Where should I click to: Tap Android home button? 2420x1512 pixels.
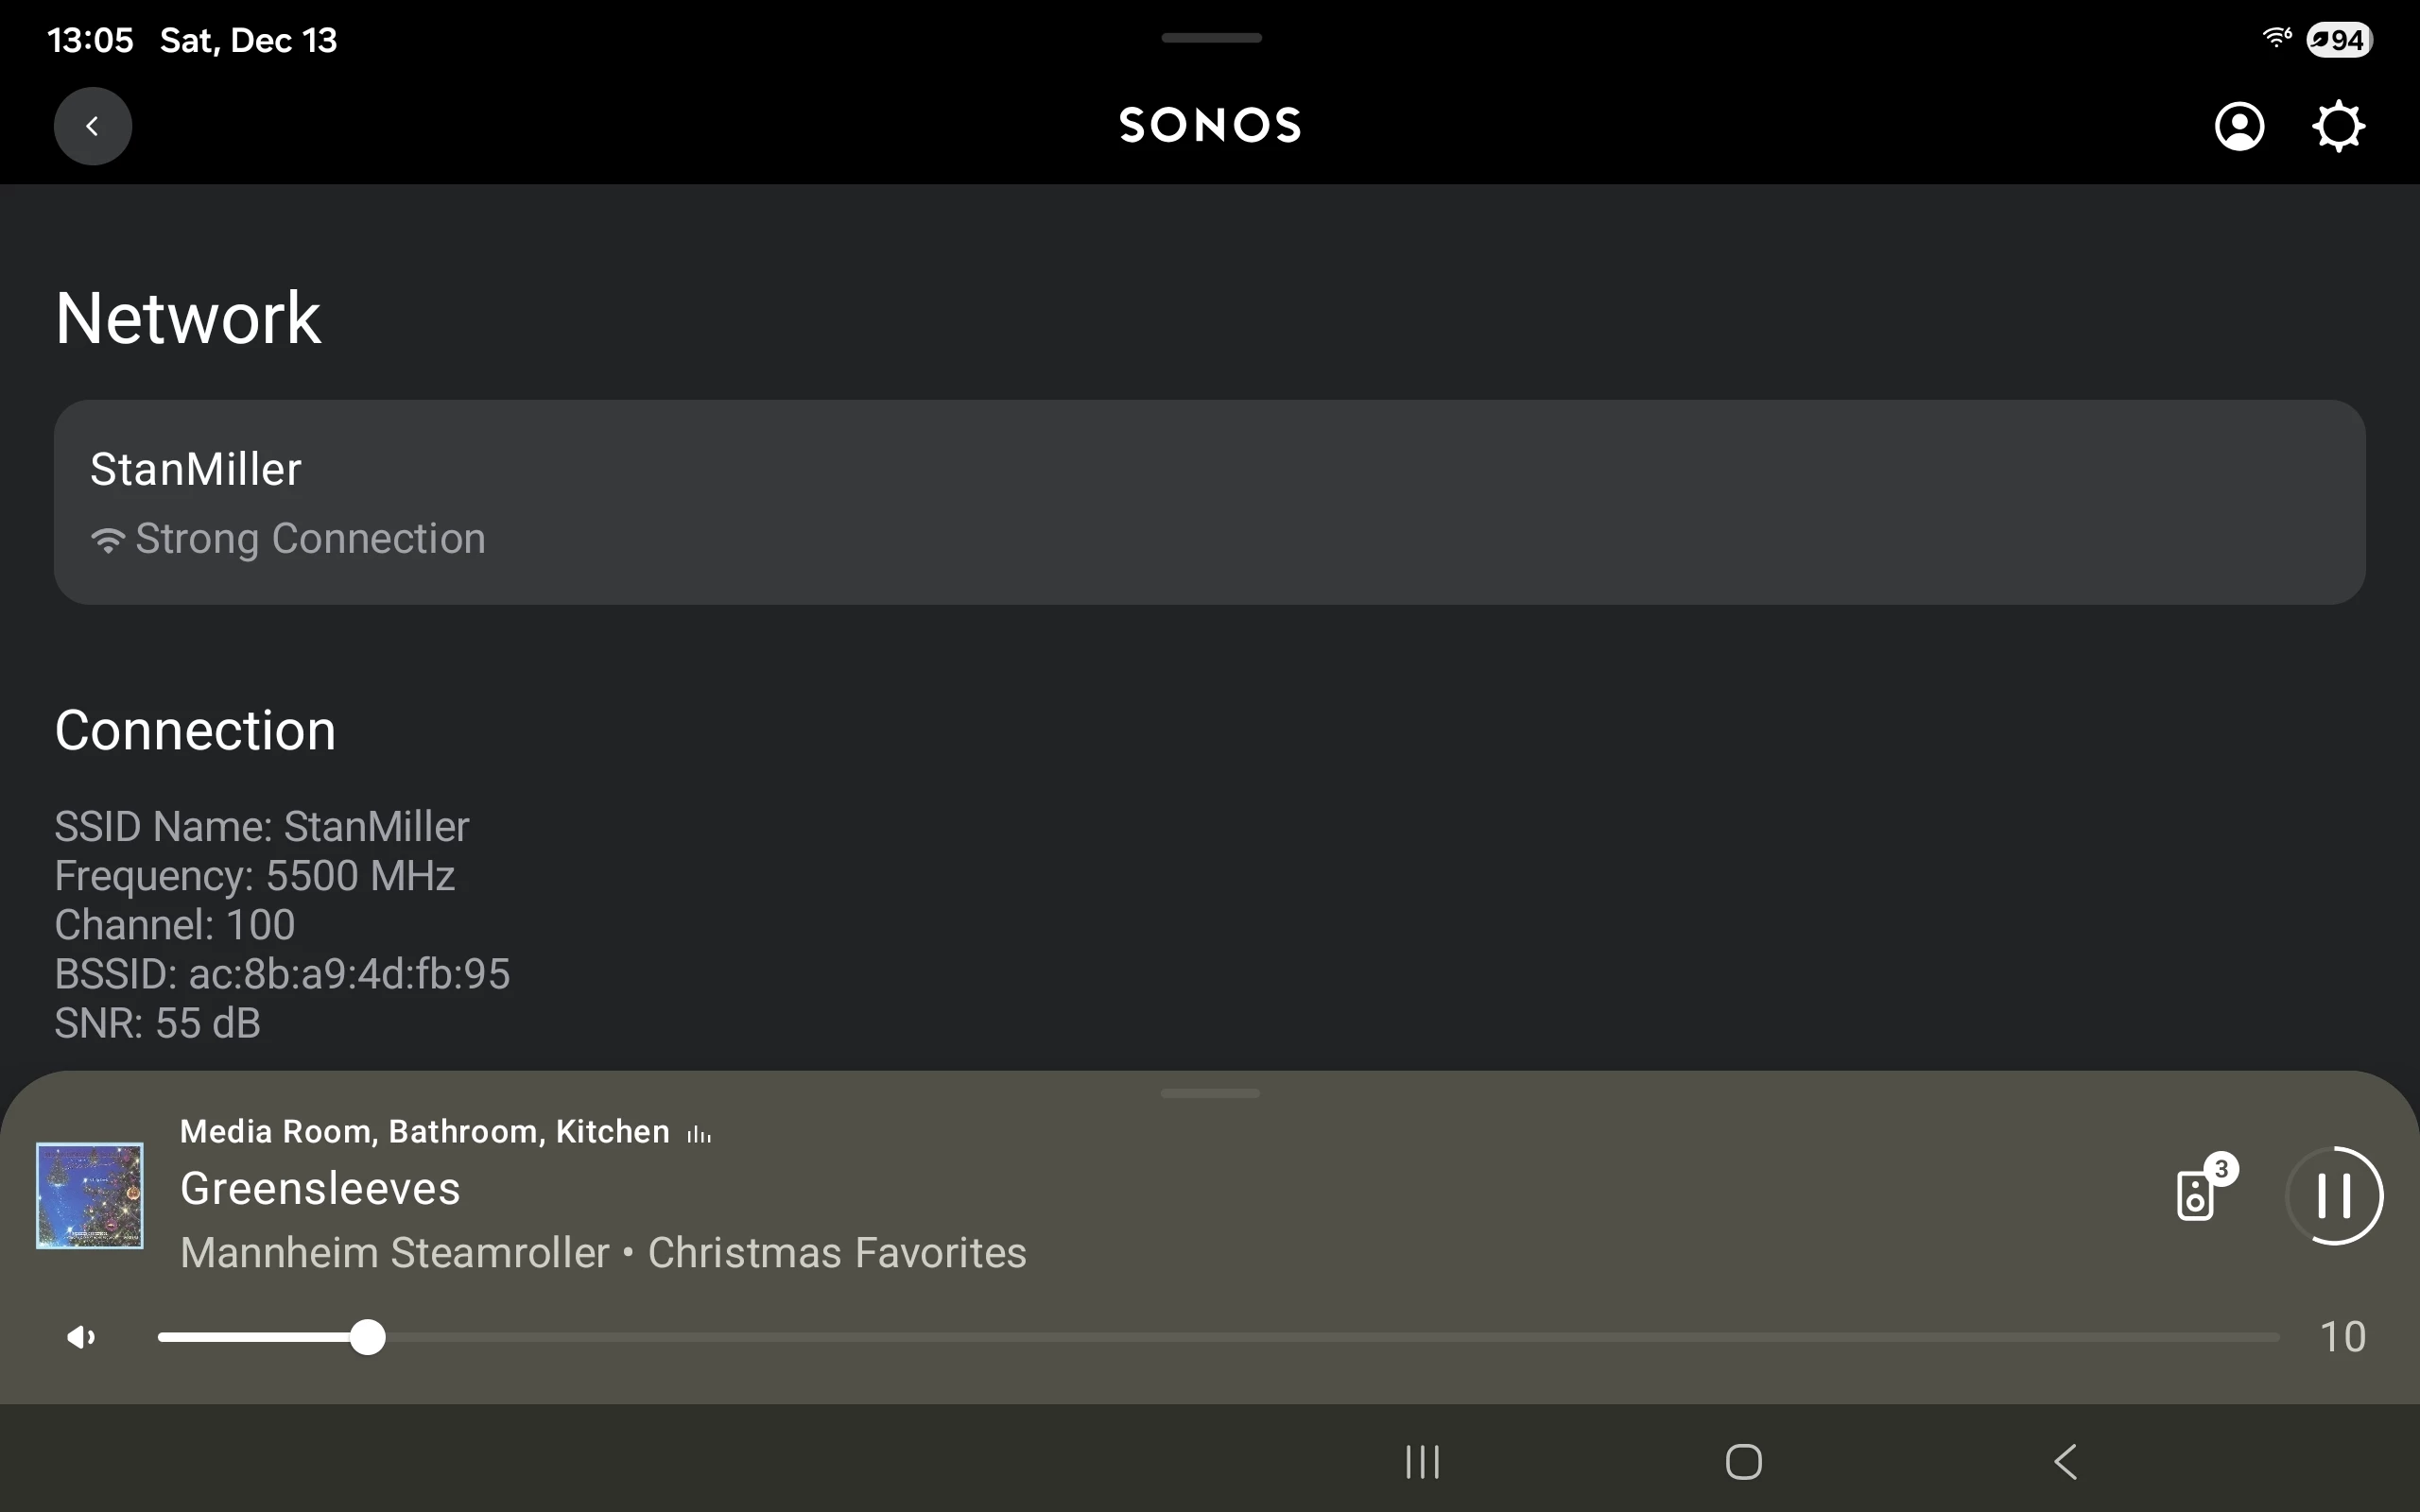click(x=1743, y=1461)
